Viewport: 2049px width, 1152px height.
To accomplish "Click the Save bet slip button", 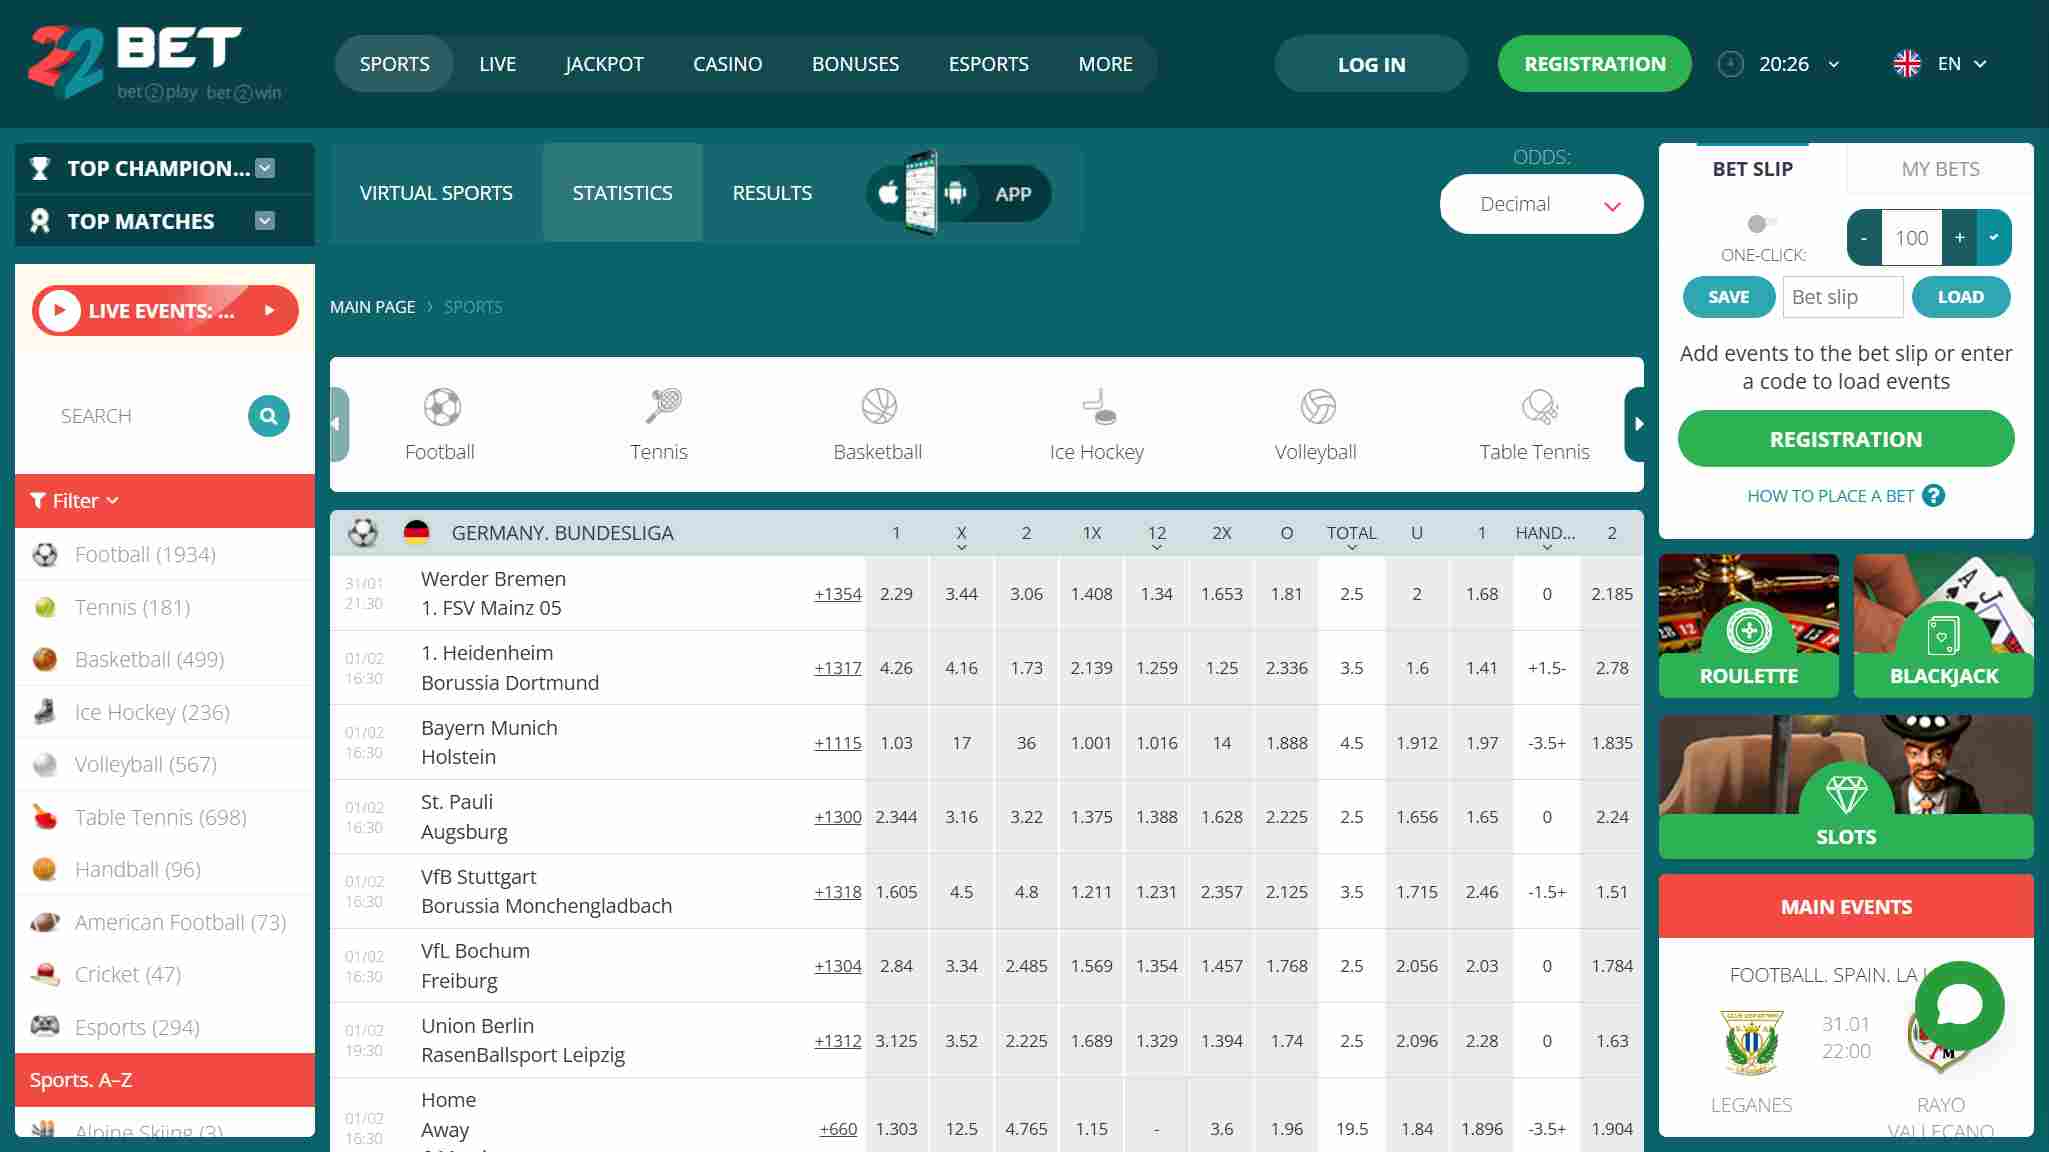I will click(1729, 297).
